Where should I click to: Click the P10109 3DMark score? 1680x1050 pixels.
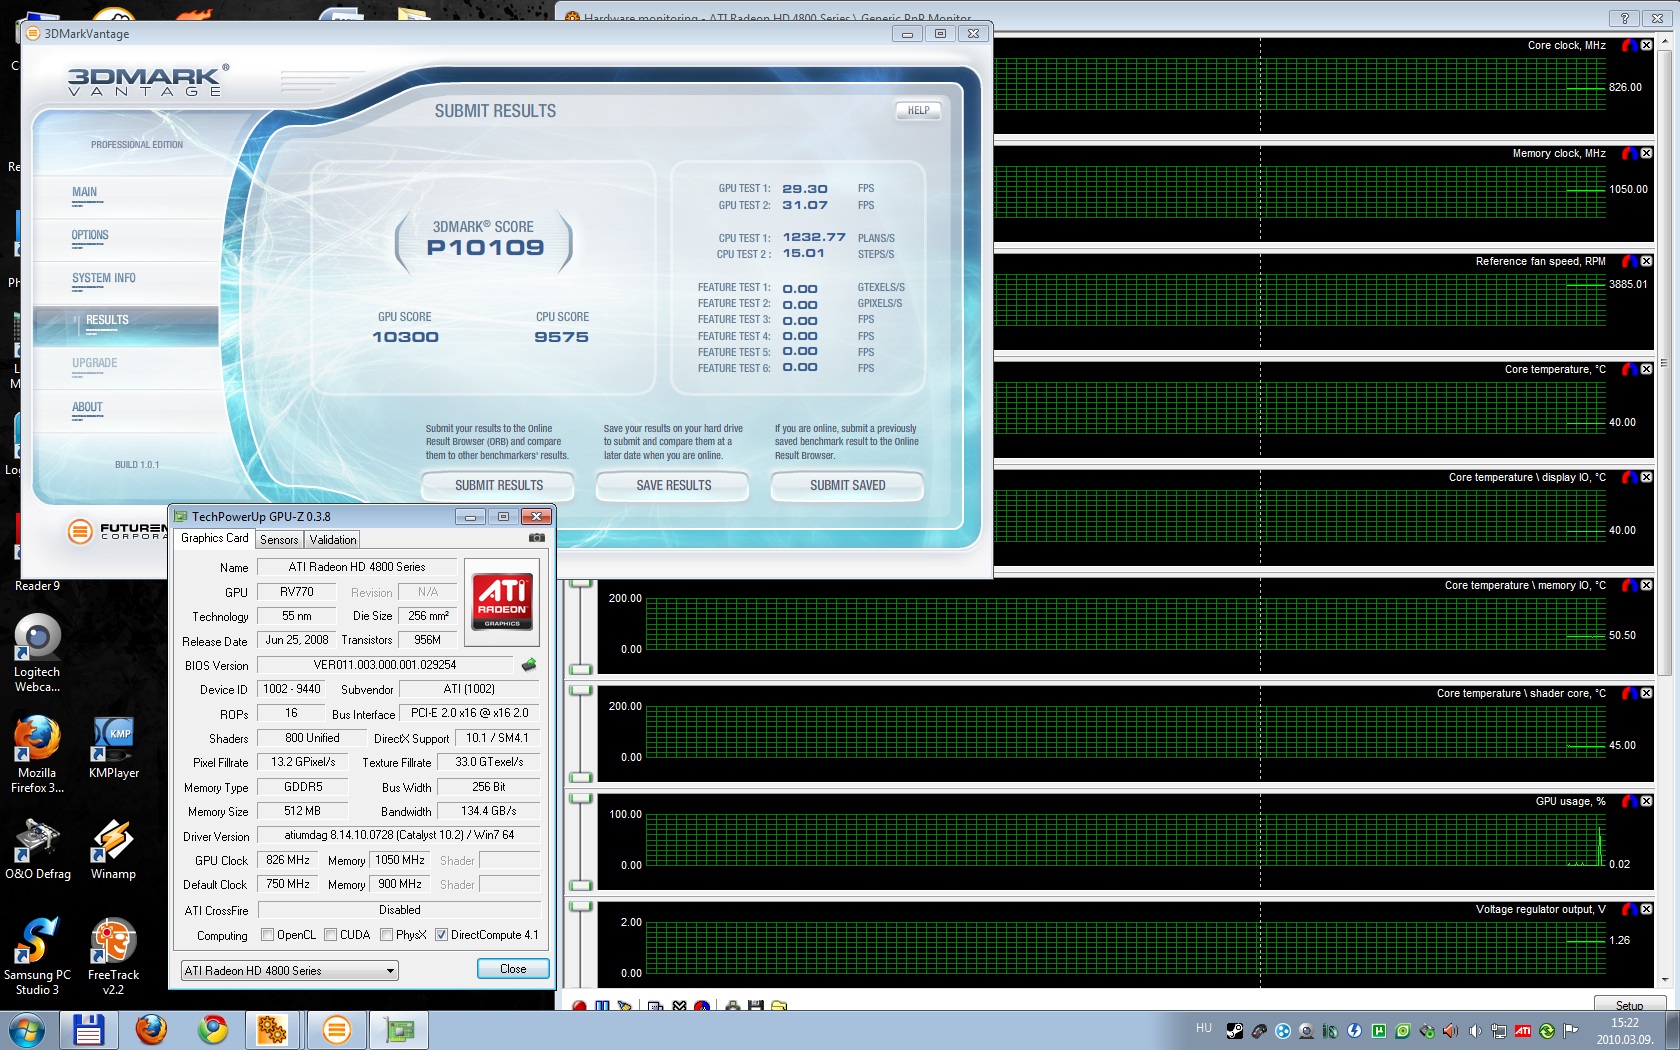pyautogui.click(x=486, y=248)
